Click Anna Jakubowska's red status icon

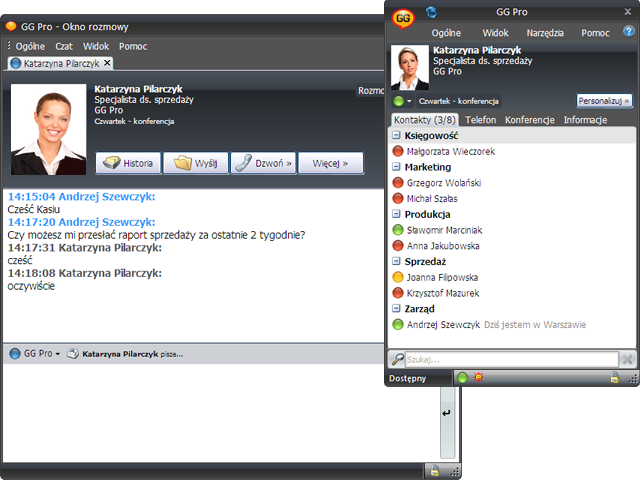point(398,246)
